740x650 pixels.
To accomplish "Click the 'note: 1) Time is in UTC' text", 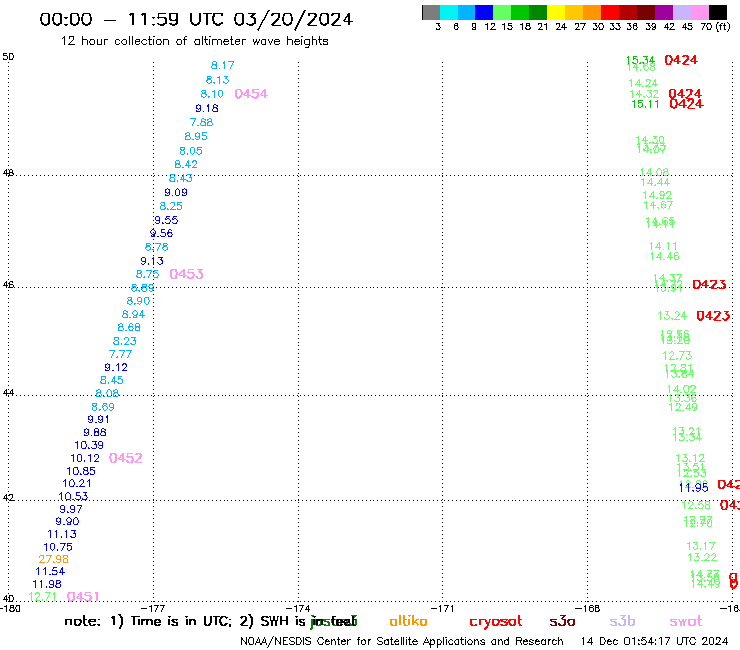I will [148, 621].
